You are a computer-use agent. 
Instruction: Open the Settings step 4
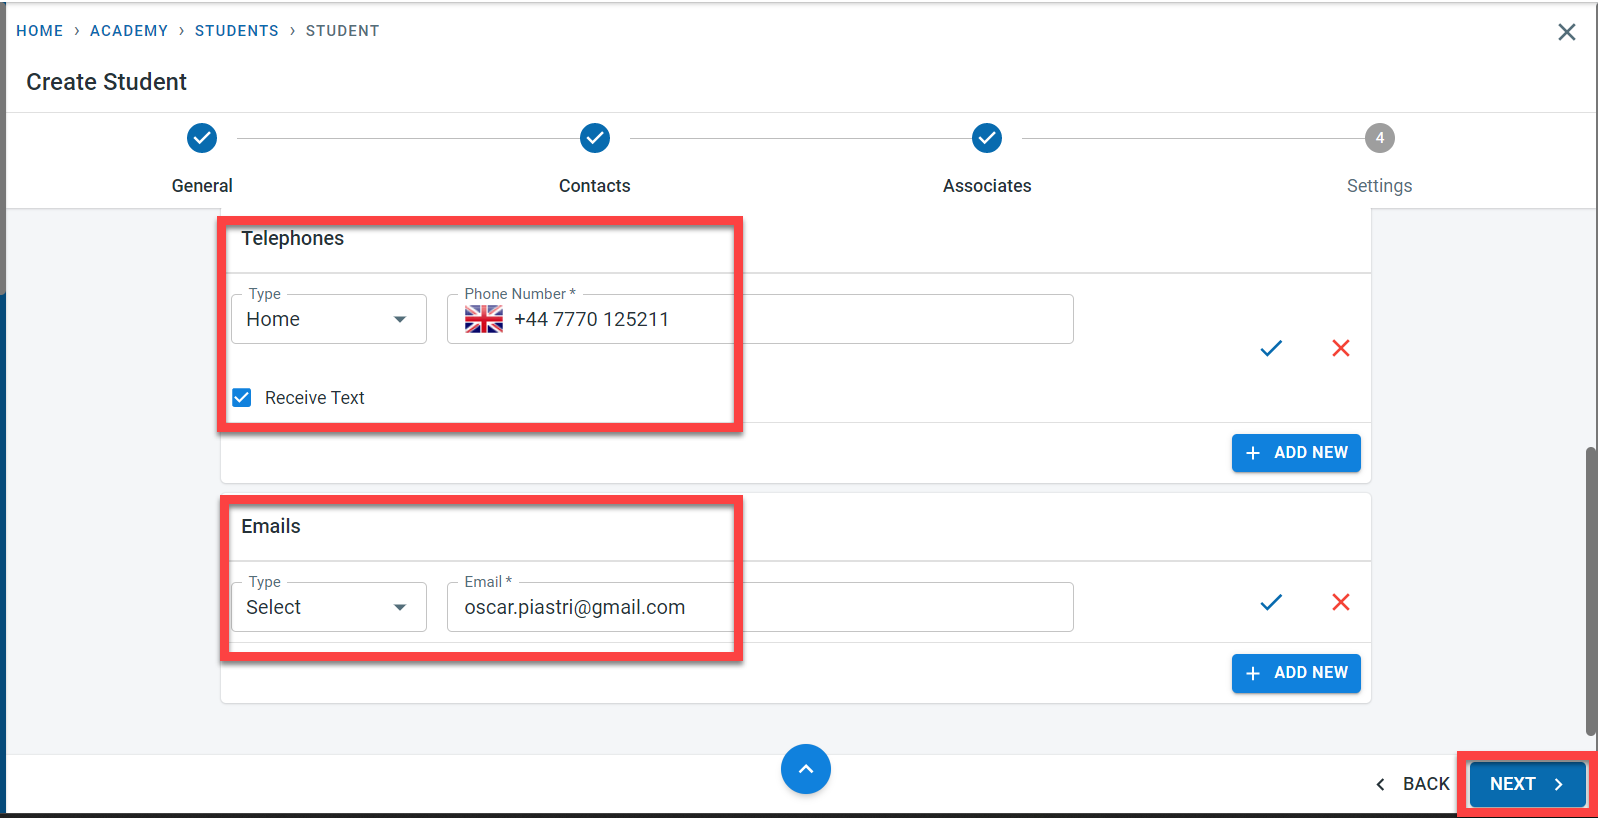tap(1379, 139)
